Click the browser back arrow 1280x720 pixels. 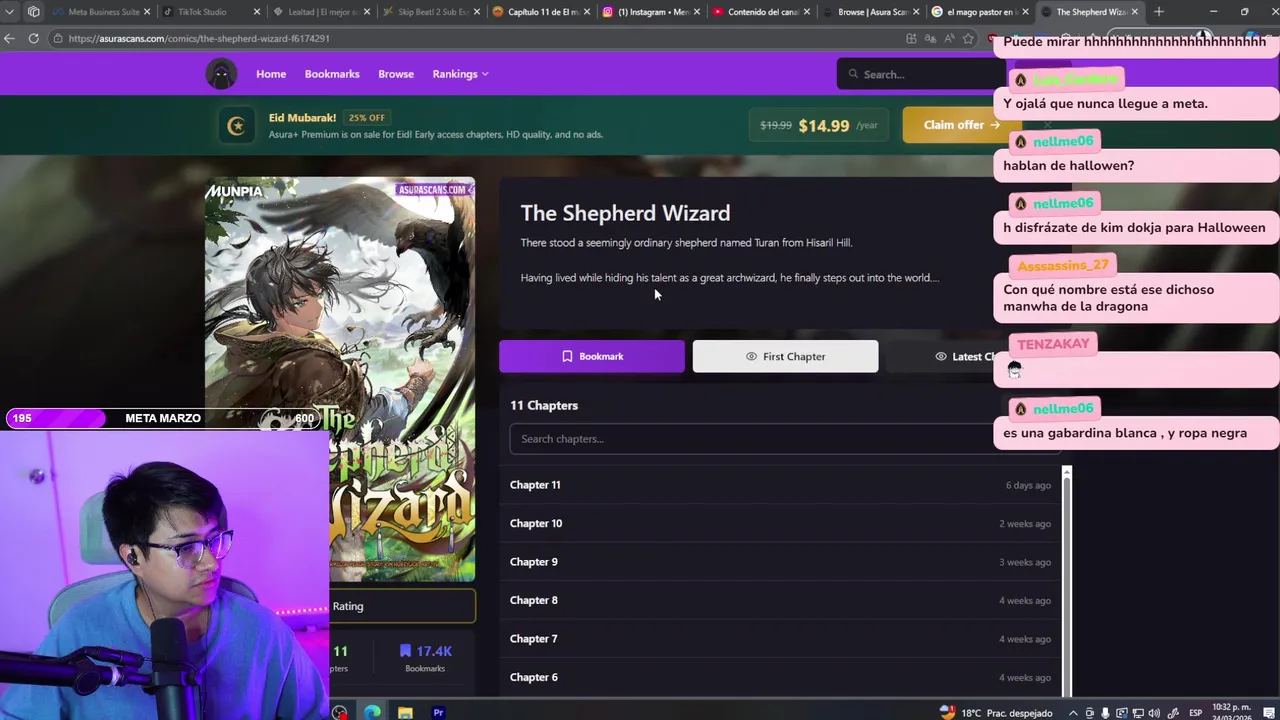pos(10,38)
